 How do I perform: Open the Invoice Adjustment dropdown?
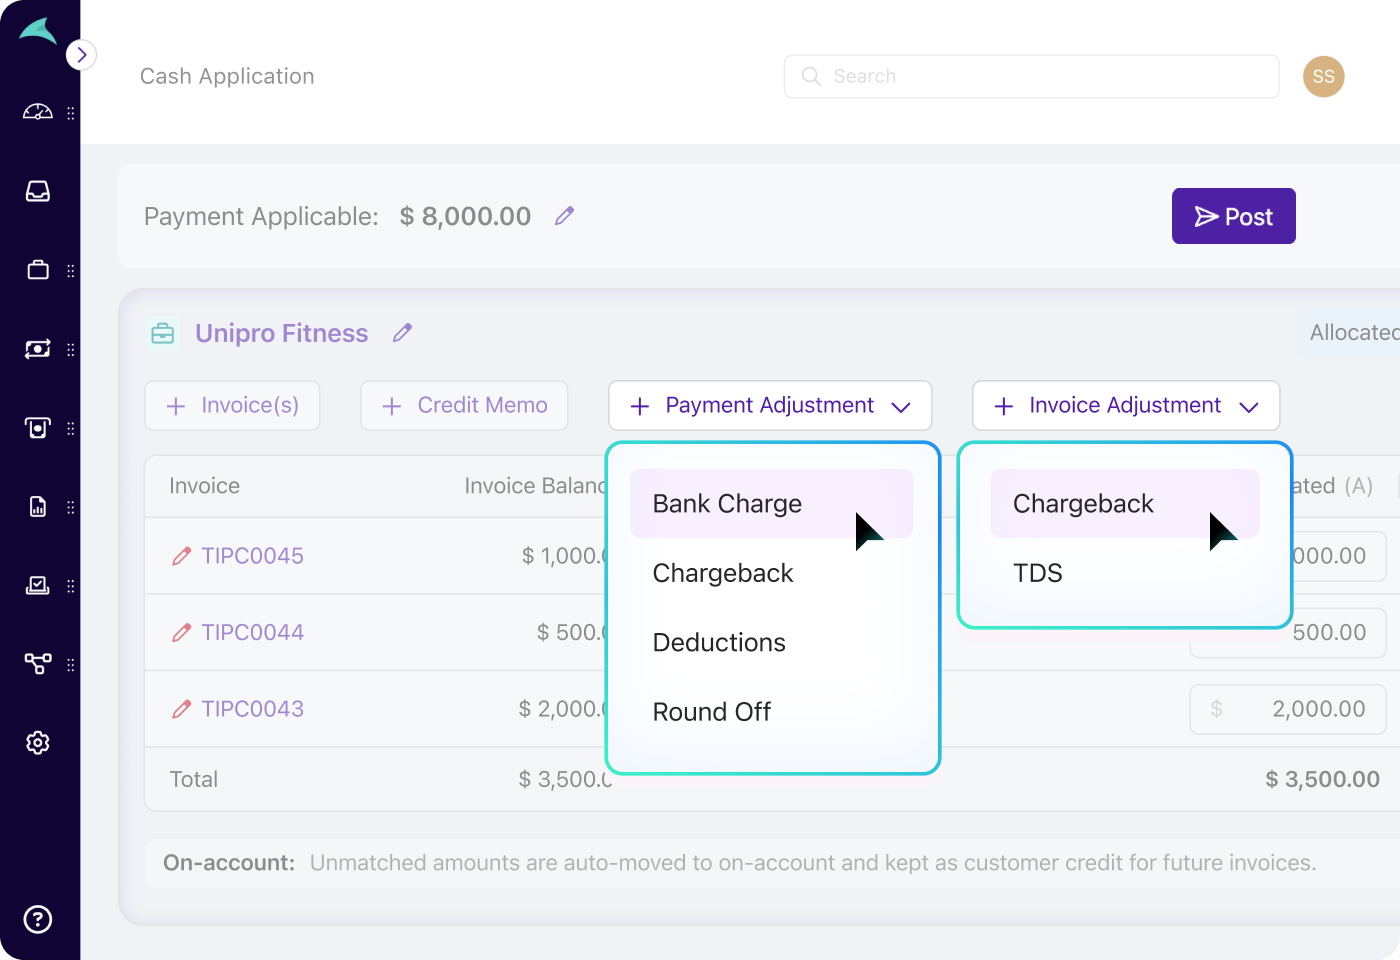[1125, 406]
